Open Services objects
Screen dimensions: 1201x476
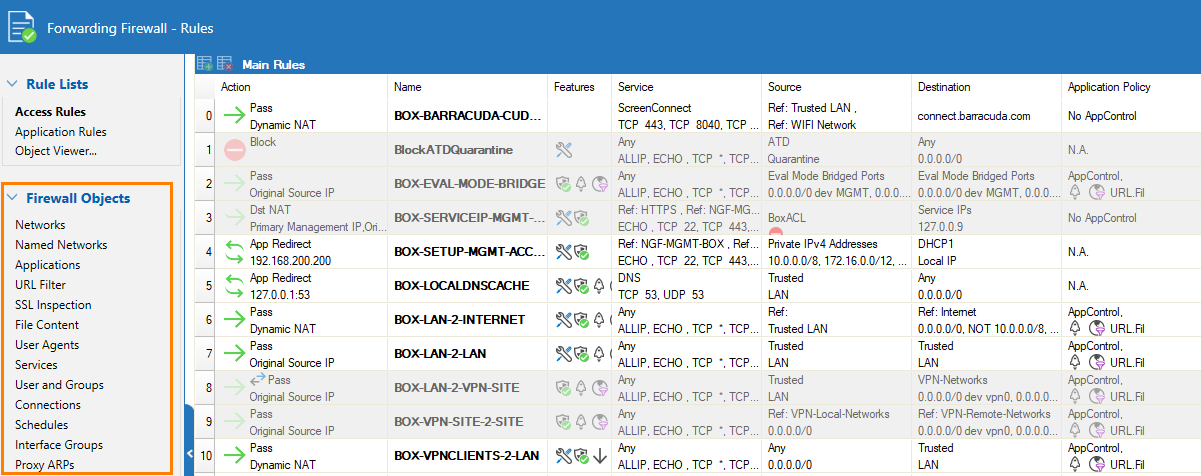[x=36, y=365]
